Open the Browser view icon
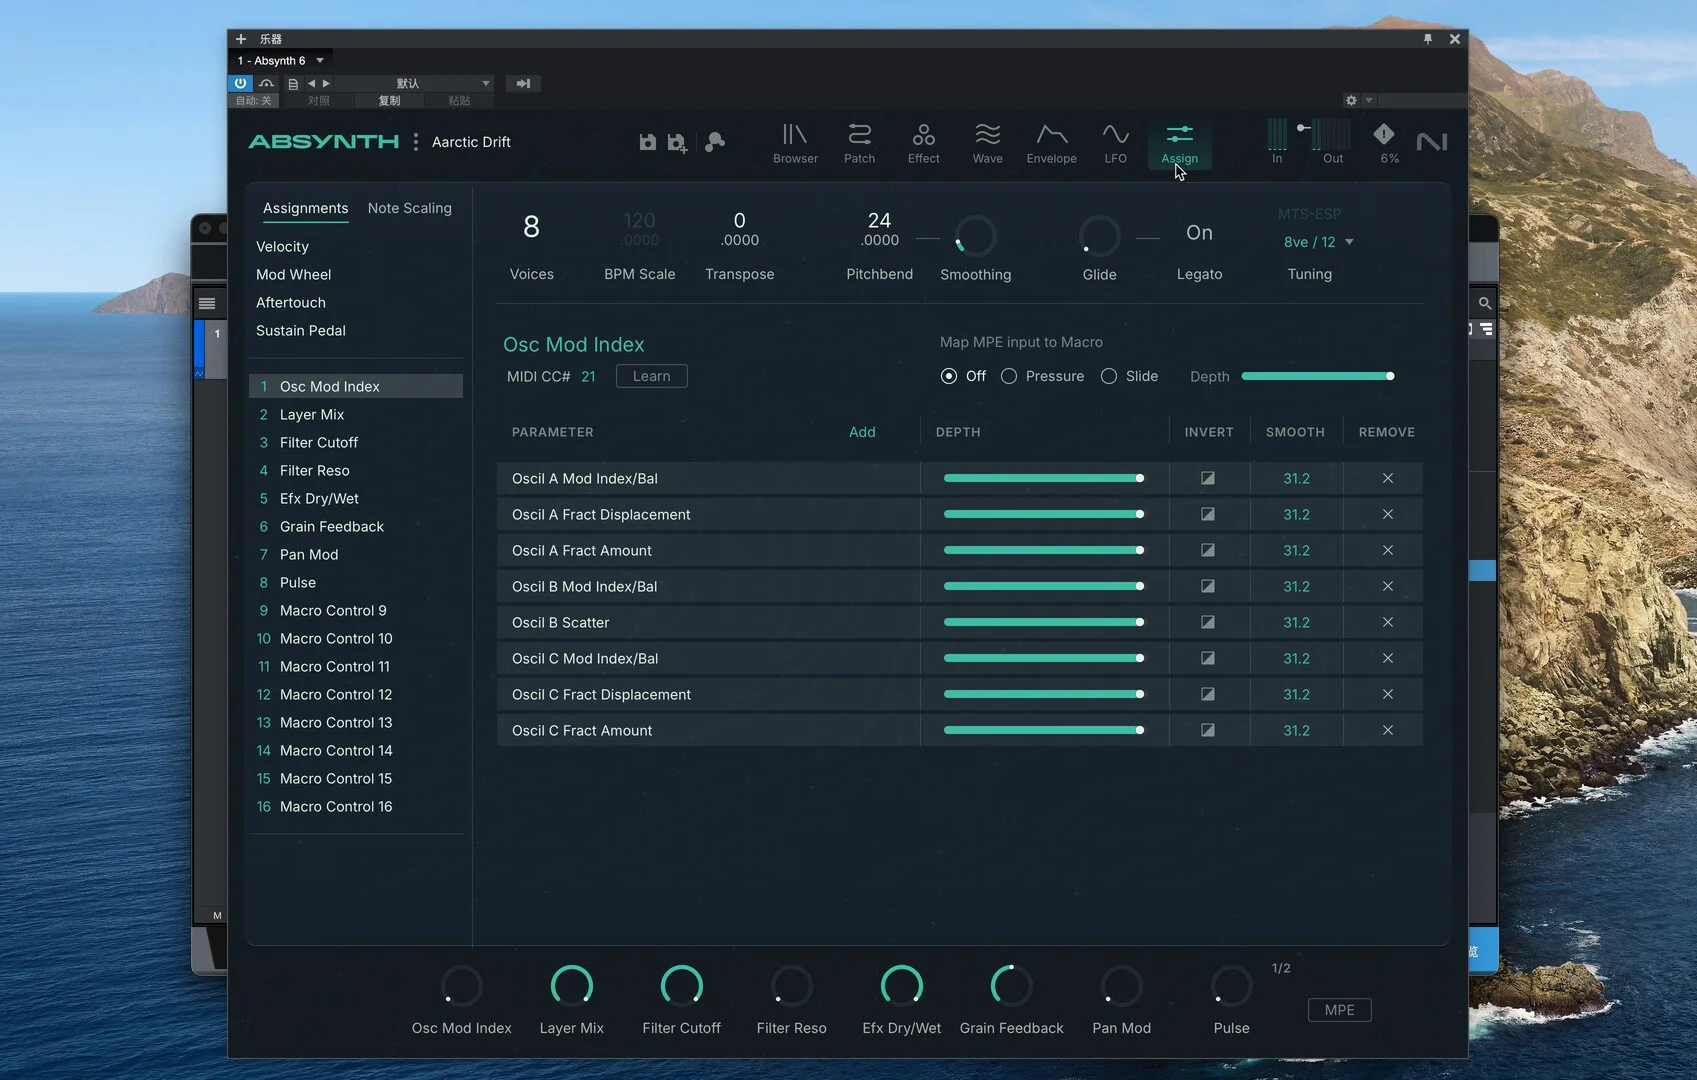 point(795,142)
